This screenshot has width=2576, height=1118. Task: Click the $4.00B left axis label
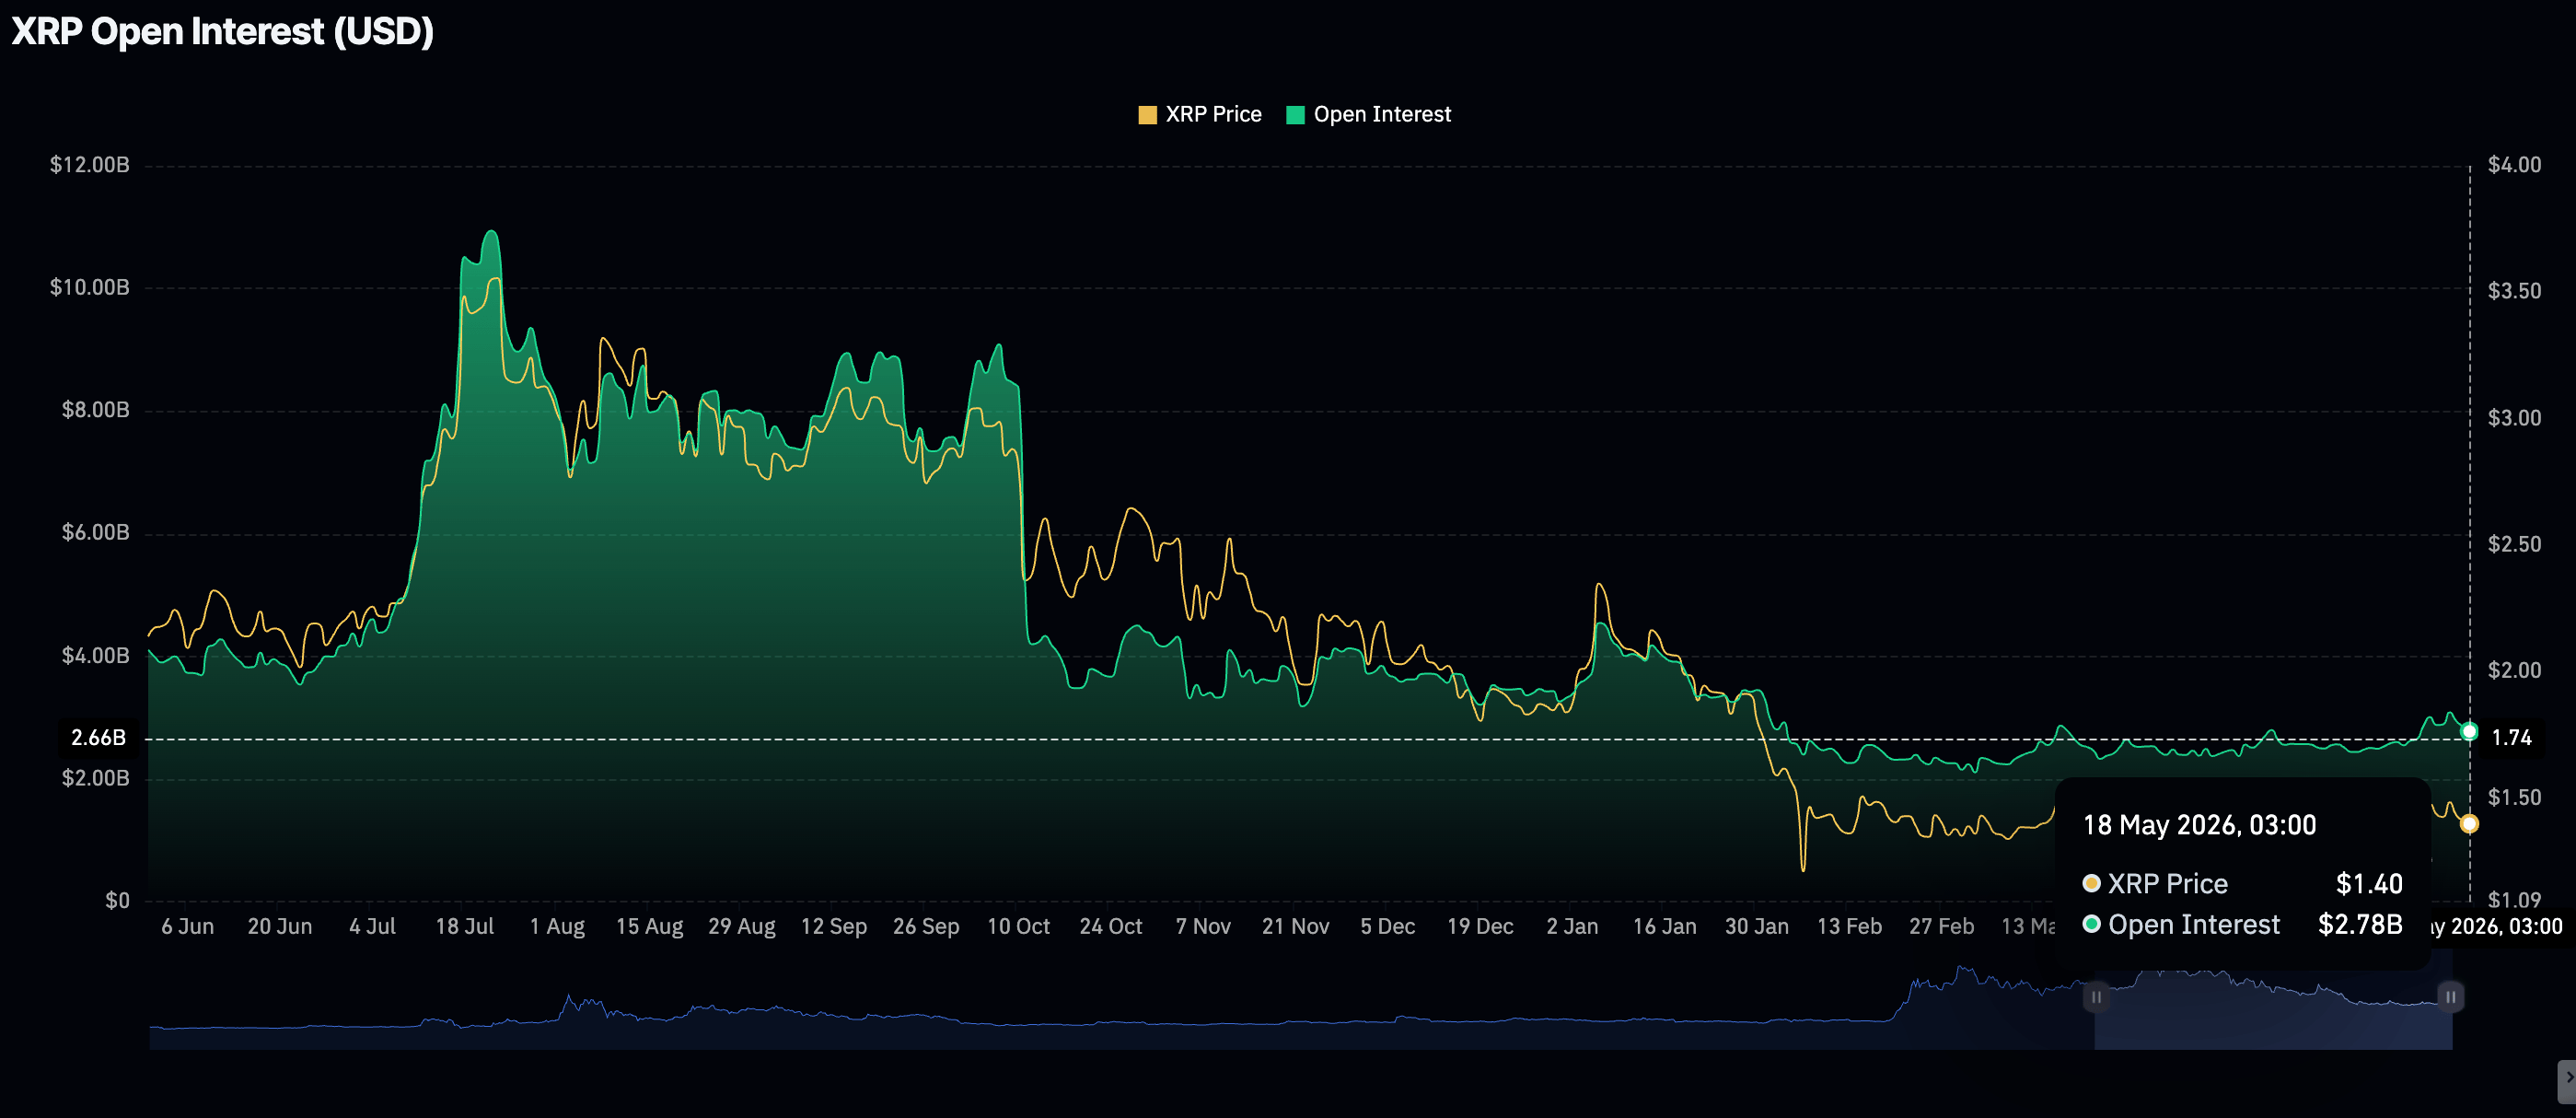click(x=96, y=656)
